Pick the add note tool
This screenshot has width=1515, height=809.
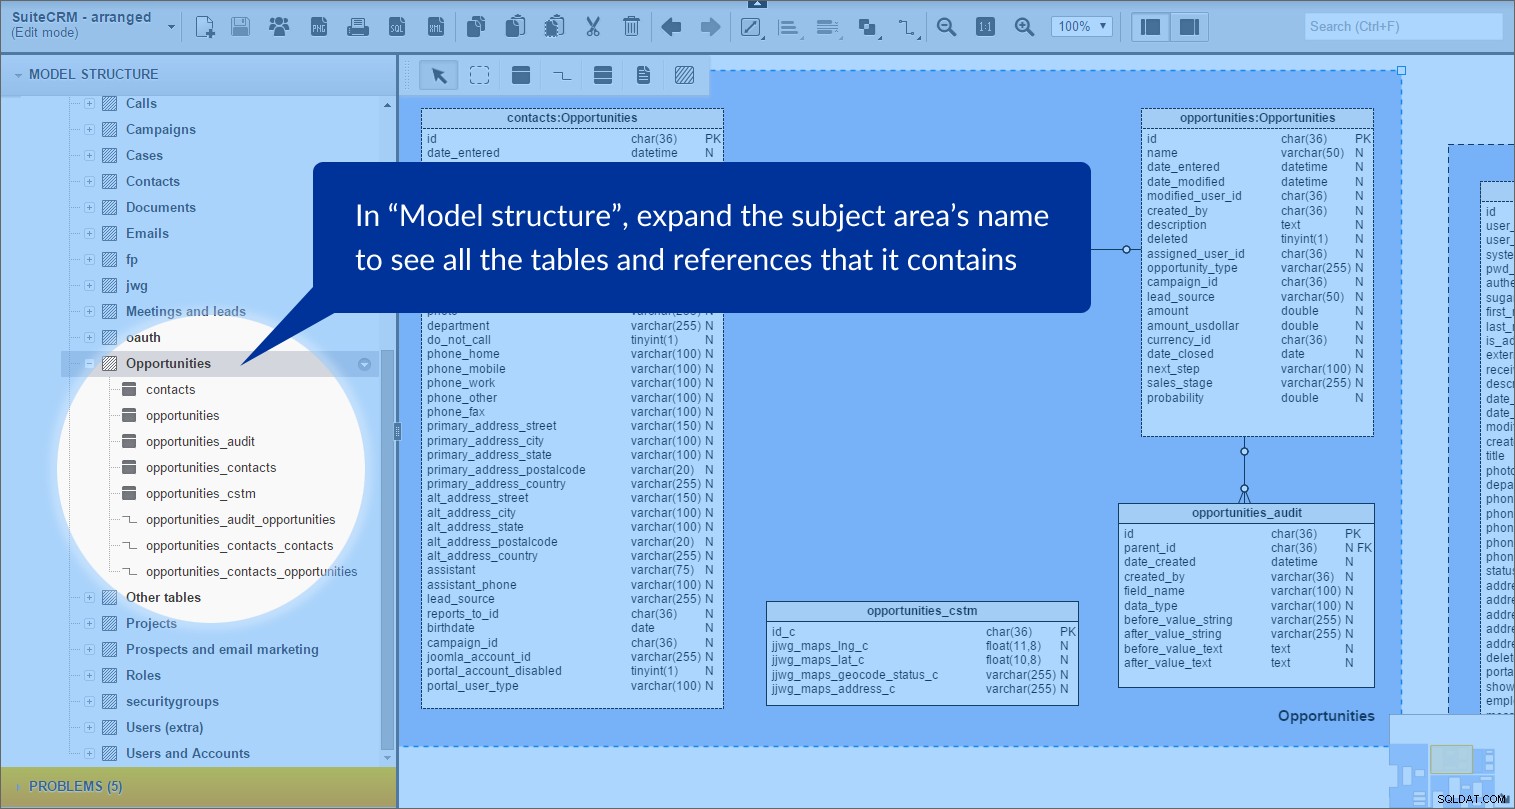[644, 75]
